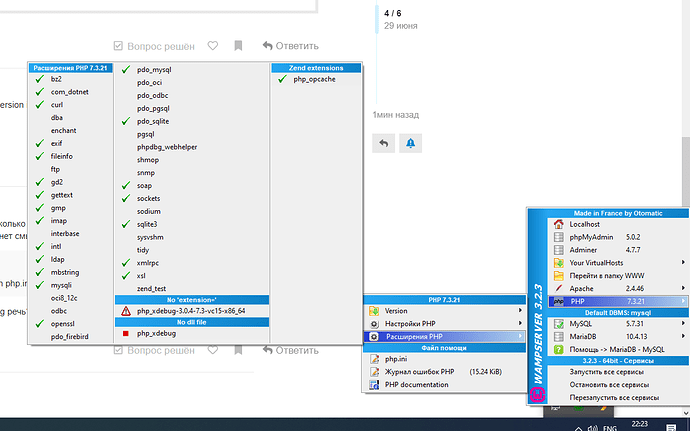The width and height of the screenshot is (690, 431).
Task: Click the MariaDB database icon
Action: [558, 336]
